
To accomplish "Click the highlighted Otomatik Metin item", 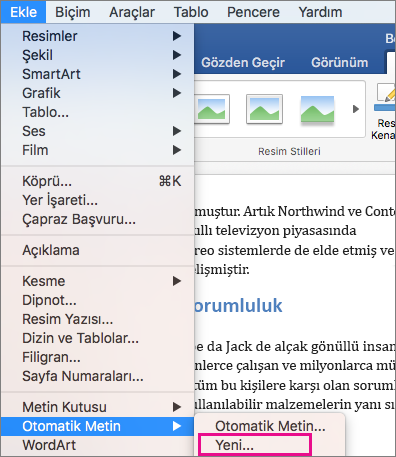I will (x=97, y=426).
